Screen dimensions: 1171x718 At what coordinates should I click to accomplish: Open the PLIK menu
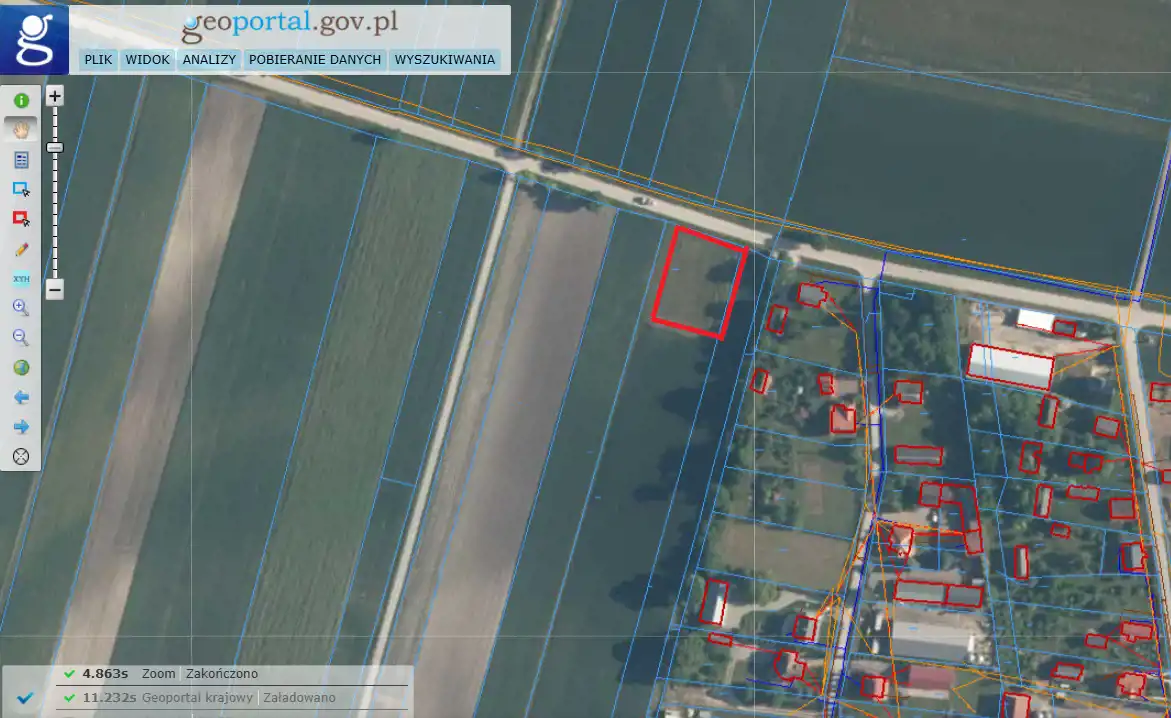[x=98, y=60]
